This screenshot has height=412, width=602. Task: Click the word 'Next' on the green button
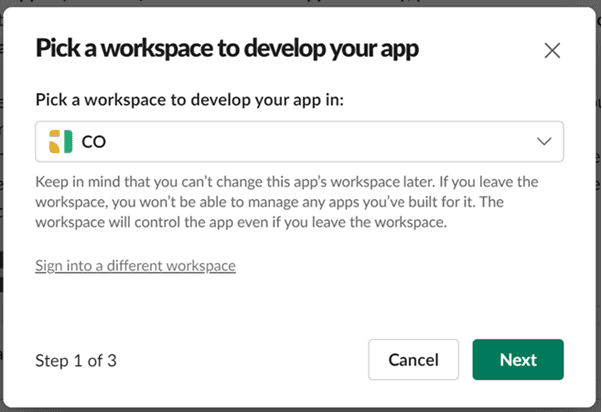517,360
